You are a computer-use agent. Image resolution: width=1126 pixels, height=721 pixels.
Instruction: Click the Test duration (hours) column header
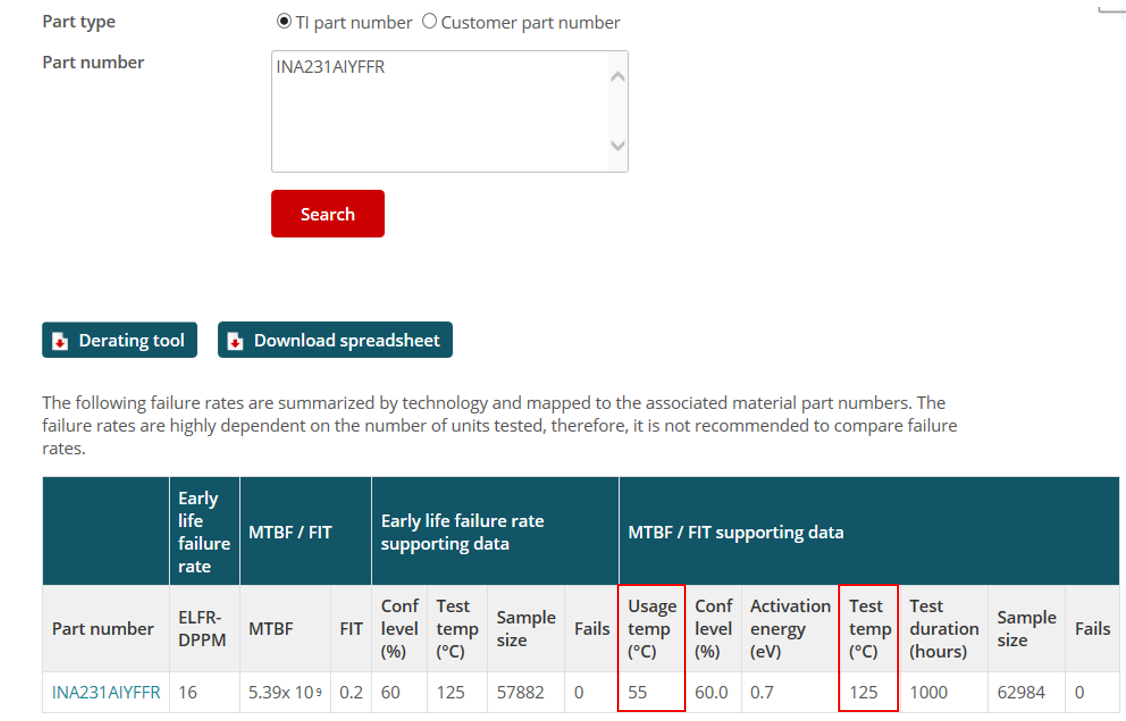coord(944,628)
